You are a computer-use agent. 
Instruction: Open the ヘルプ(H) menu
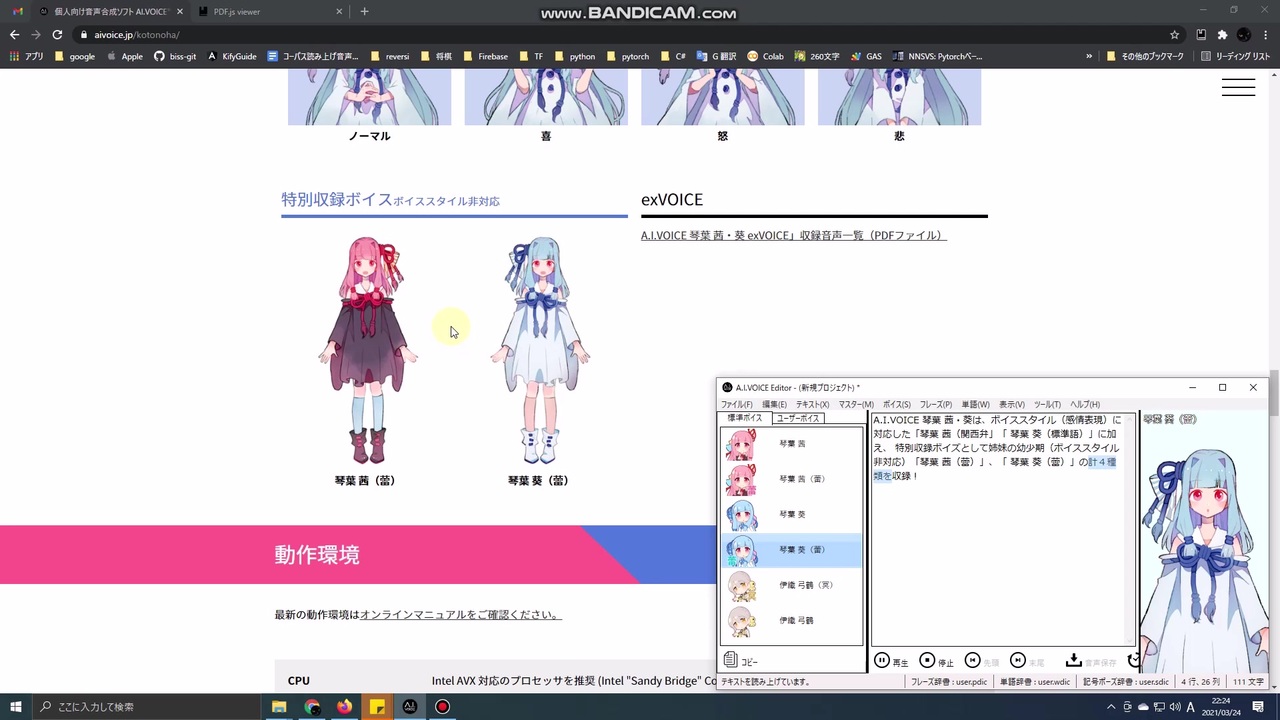(x=1084, y=404)
